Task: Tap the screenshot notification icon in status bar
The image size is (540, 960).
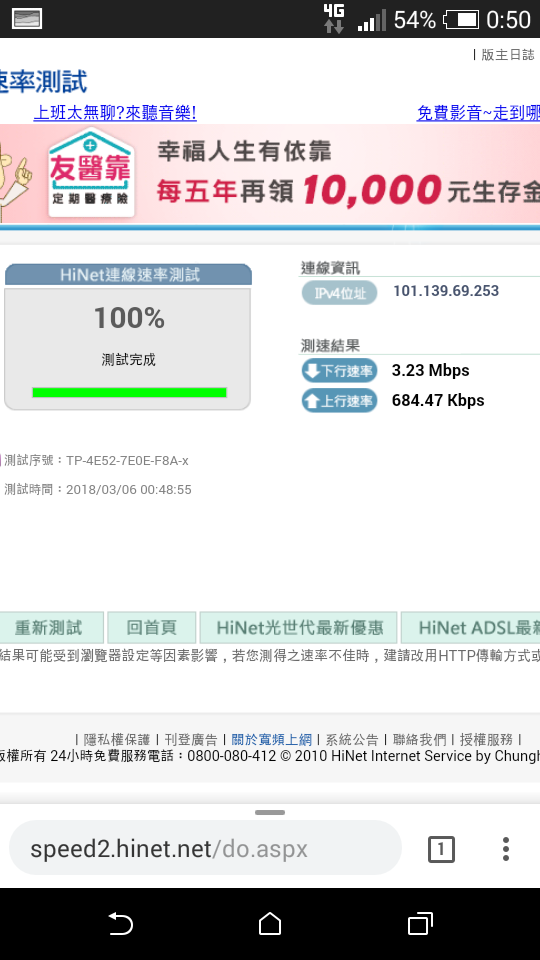Action: 27,19
